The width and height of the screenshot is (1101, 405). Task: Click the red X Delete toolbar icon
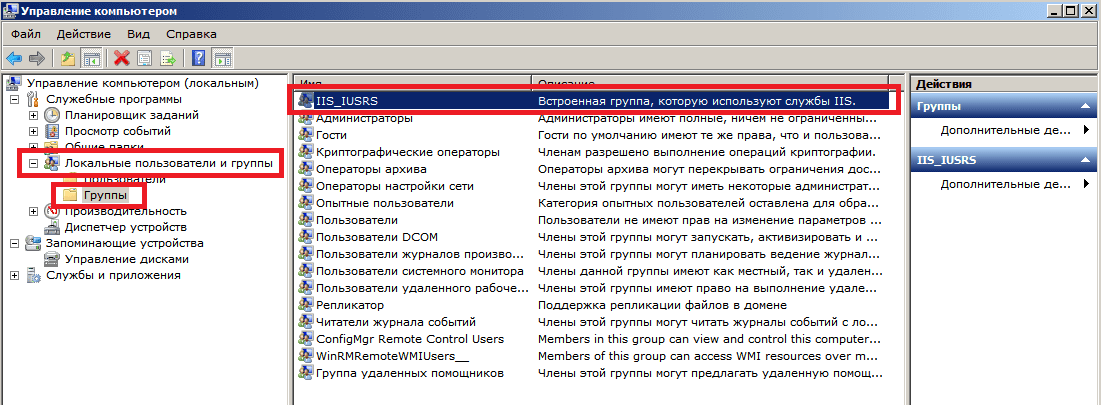[122, 58]
